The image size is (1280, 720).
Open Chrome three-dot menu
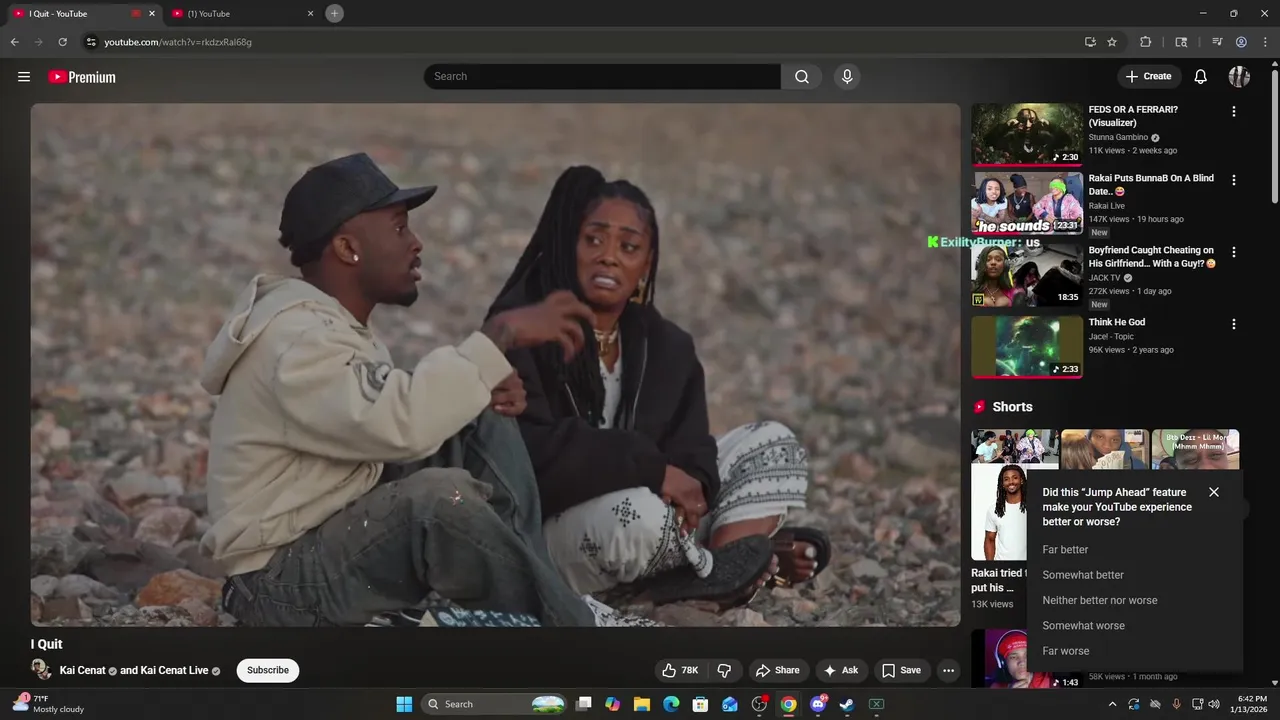(1265, 42)
